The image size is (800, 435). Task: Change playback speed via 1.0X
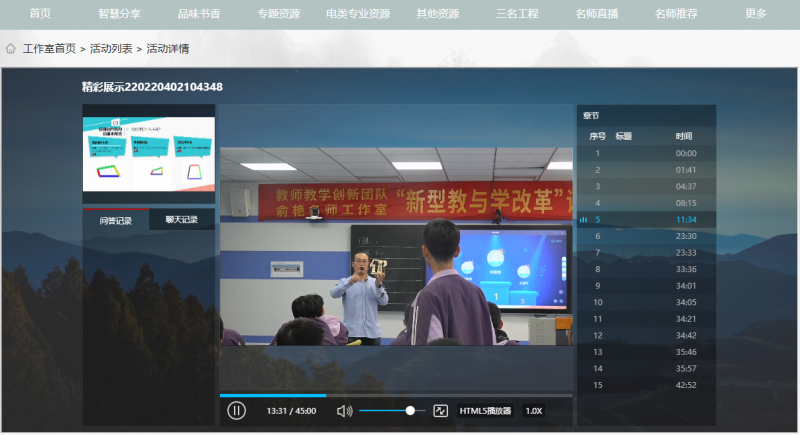[534, 411]
